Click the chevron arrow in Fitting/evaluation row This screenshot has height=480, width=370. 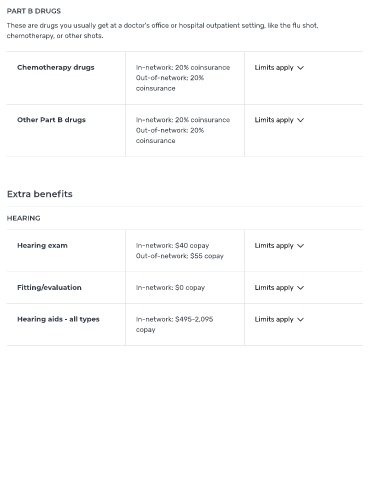(x=300, y=288)
